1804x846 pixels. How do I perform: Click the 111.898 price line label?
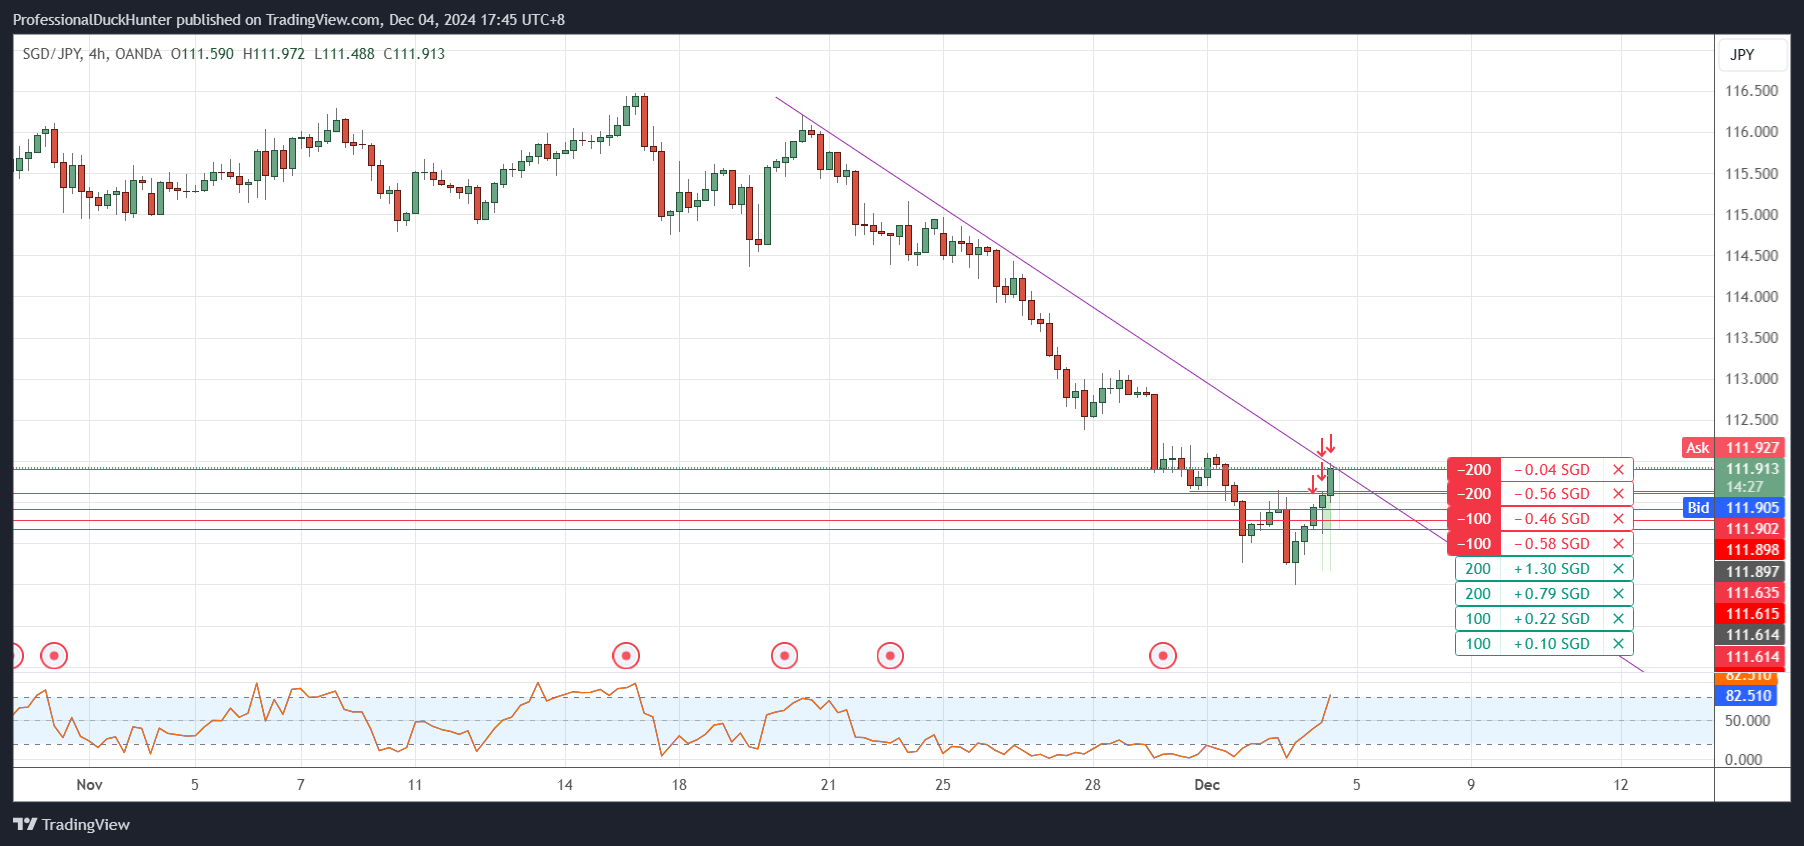click(x=1752, y=550)
